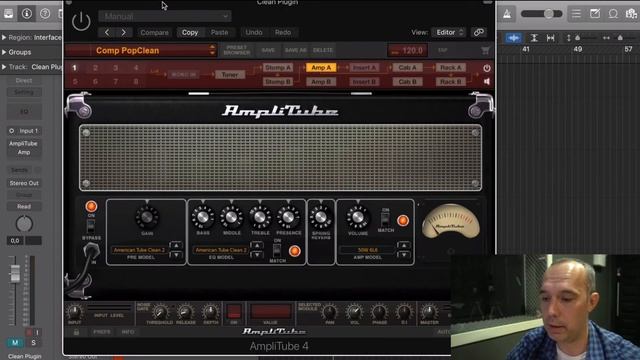Screen dimensions: 640x360
Task: Open the Logic note pad icon
Action: point(595,14)
